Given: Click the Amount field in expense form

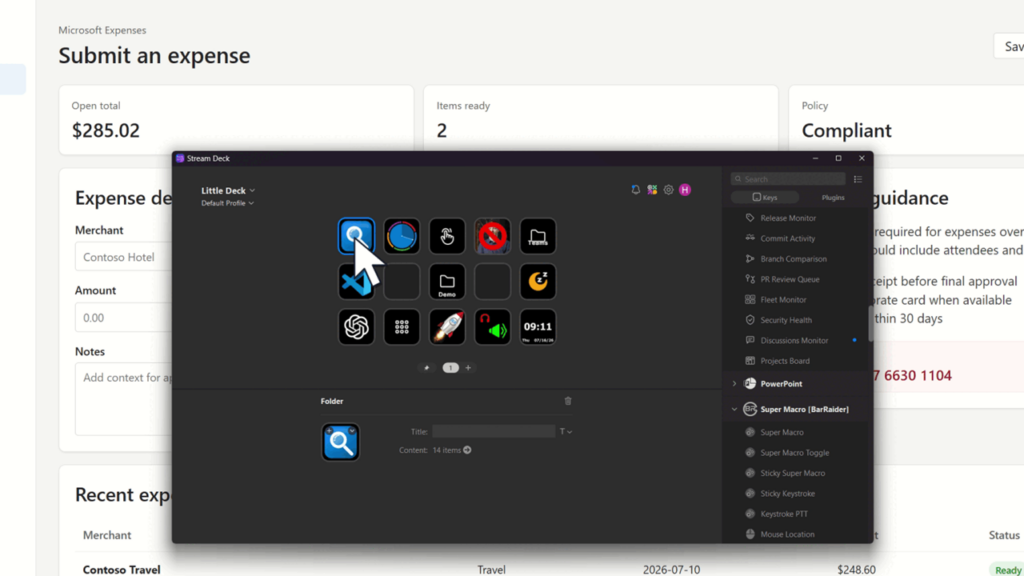Looking at the screenshot, I should point(123,318).
